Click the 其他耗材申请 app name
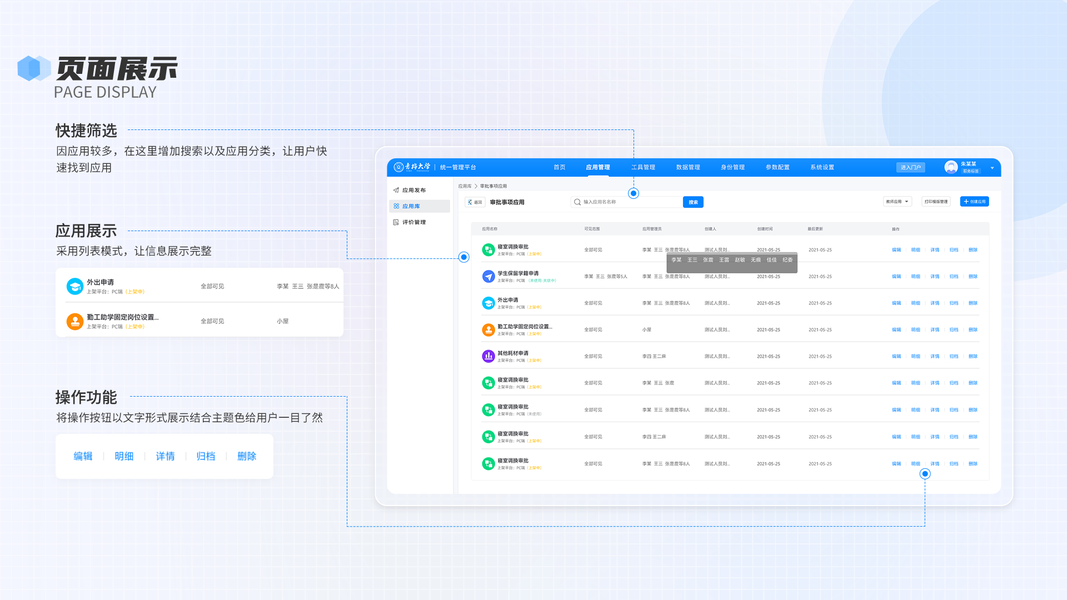The height and width of the screenshot is (600, 1067). (513, 354)
